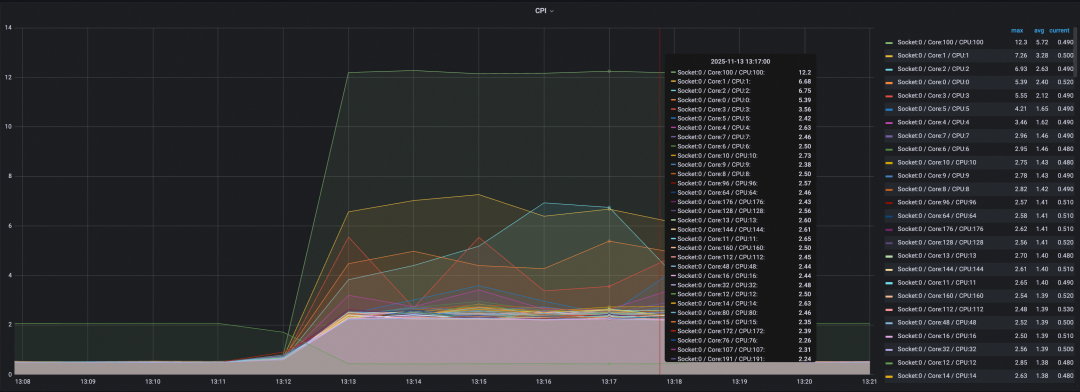Toggle series Socket:0 / Core:1 / CPU:1 in legend

click(x=932, y=56)
